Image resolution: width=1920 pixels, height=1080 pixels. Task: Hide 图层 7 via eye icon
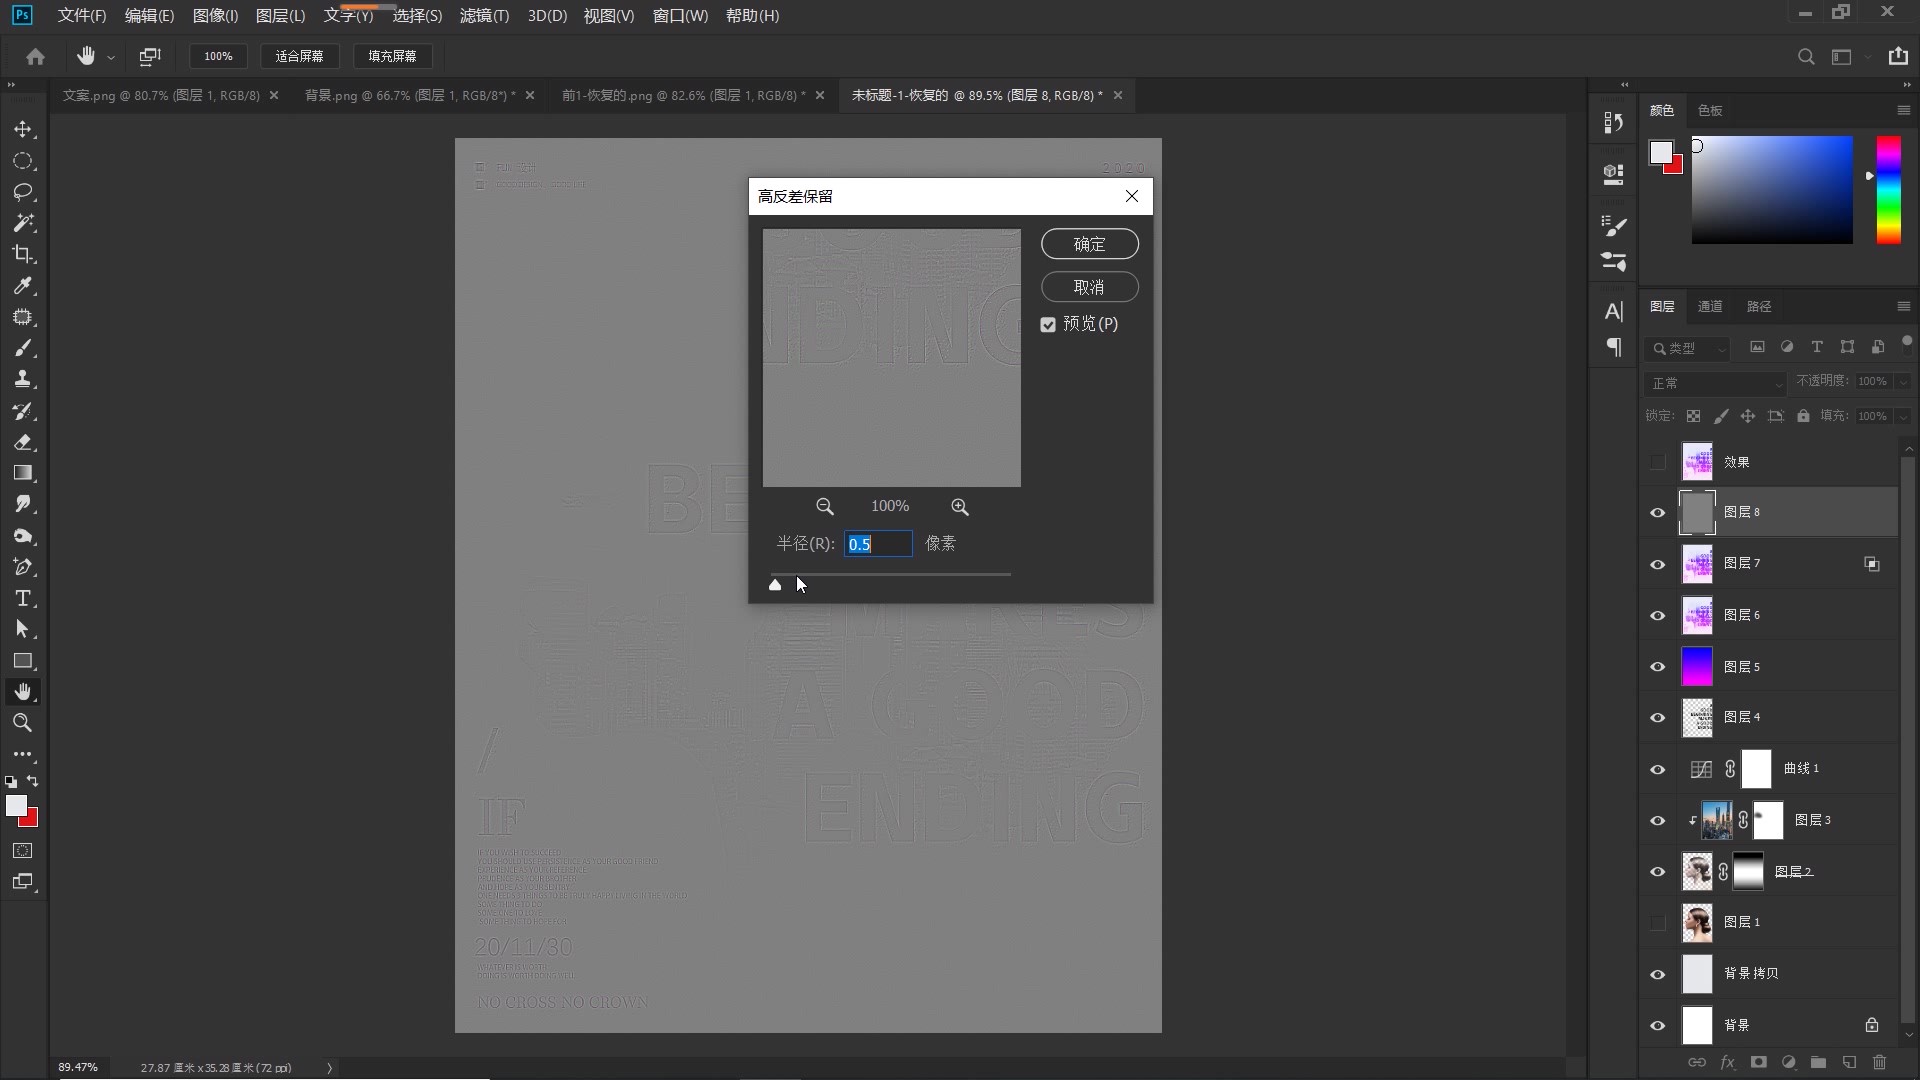(x=1657, y=564)
